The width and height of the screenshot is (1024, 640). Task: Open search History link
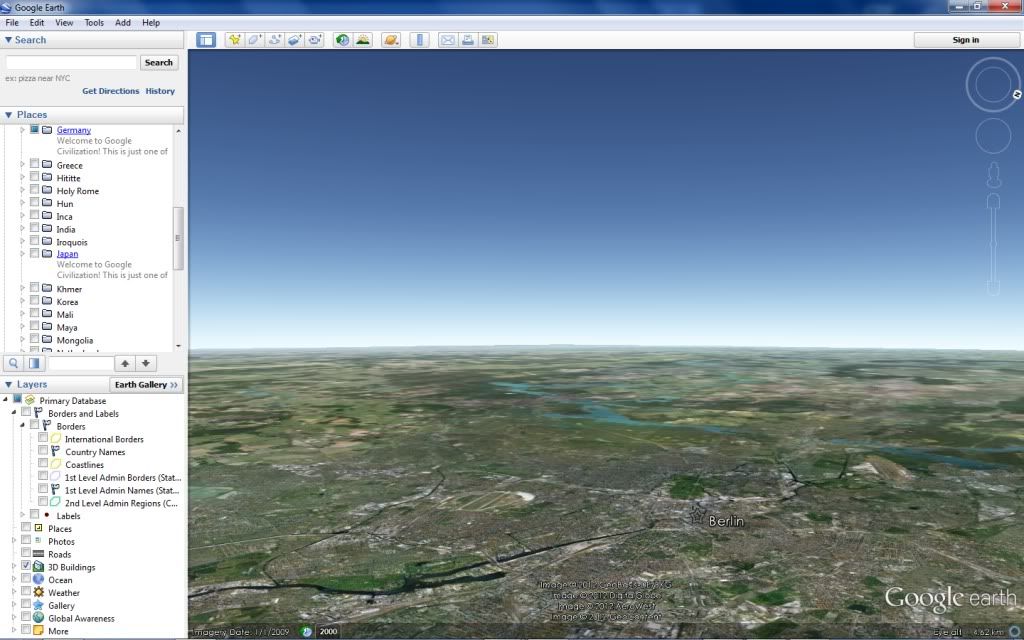click(160, 91)
